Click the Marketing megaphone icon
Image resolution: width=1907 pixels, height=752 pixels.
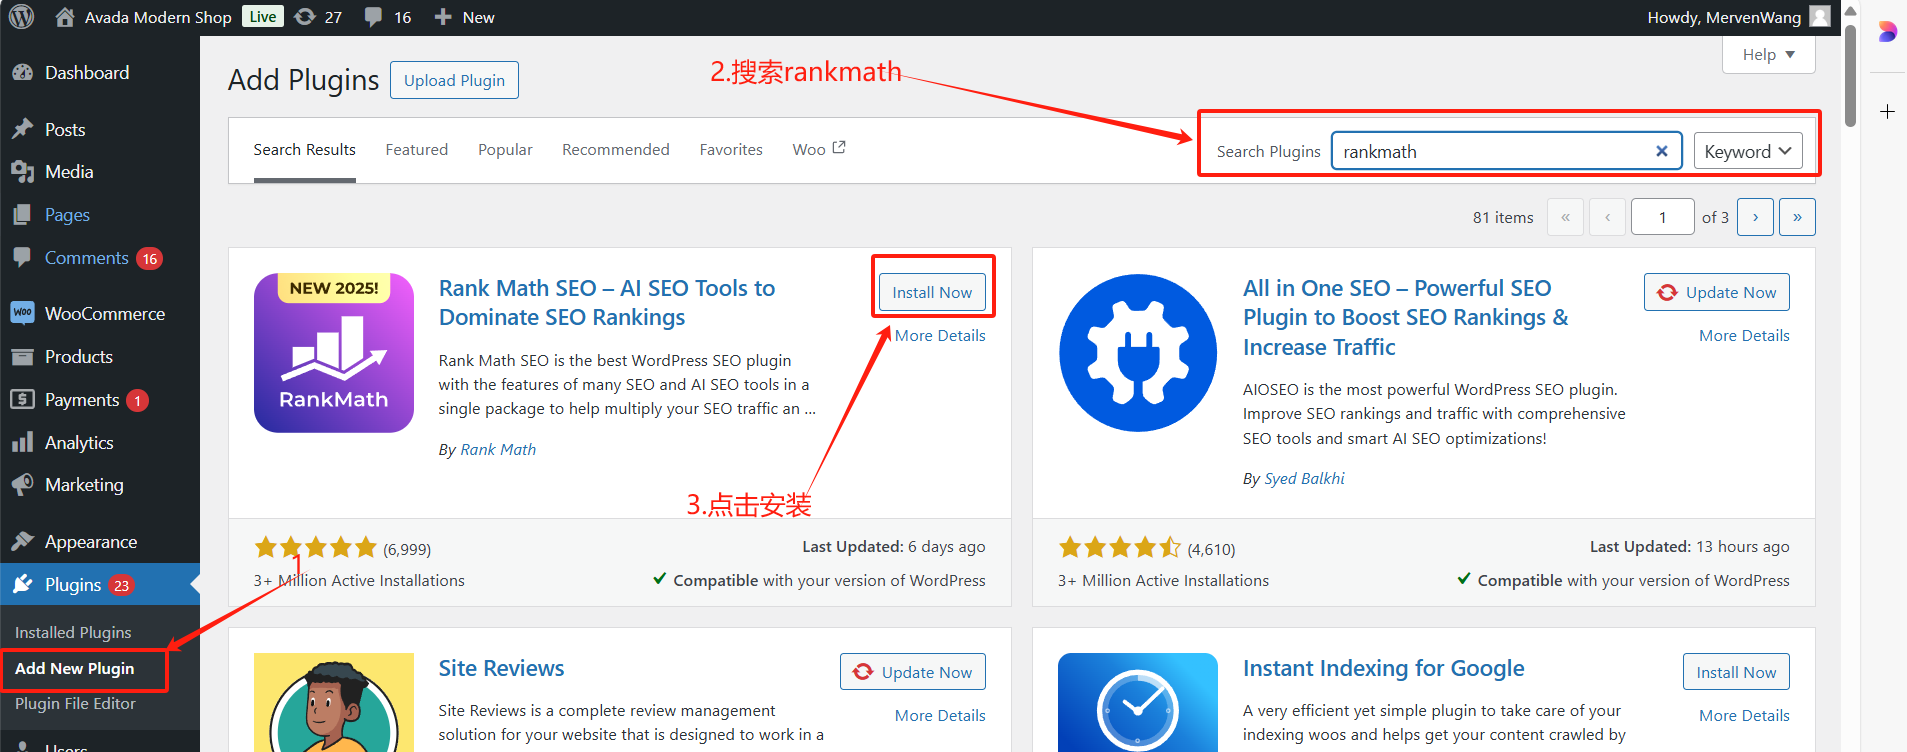tap(22, 484)
